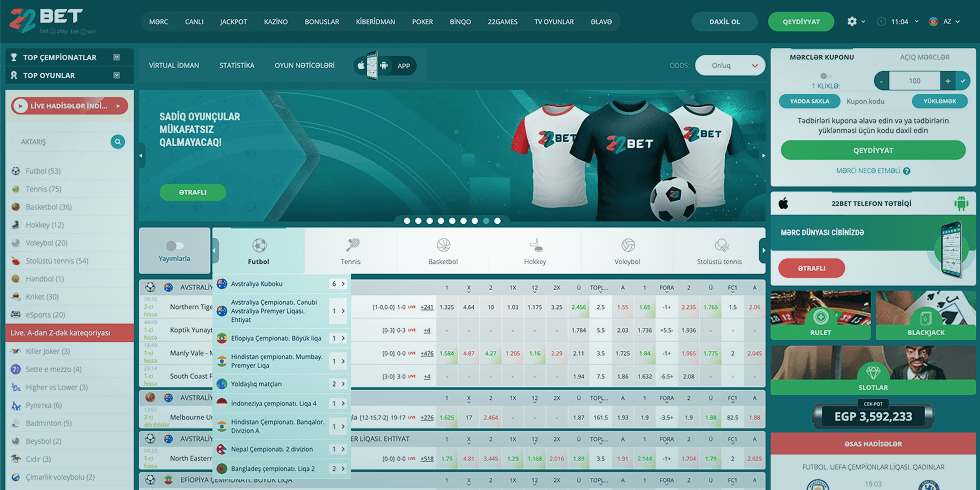Screen dimensions: 980x490
Task: Expand Avstraliya Kuboku submenu arrow
Action: coord(343,284)
